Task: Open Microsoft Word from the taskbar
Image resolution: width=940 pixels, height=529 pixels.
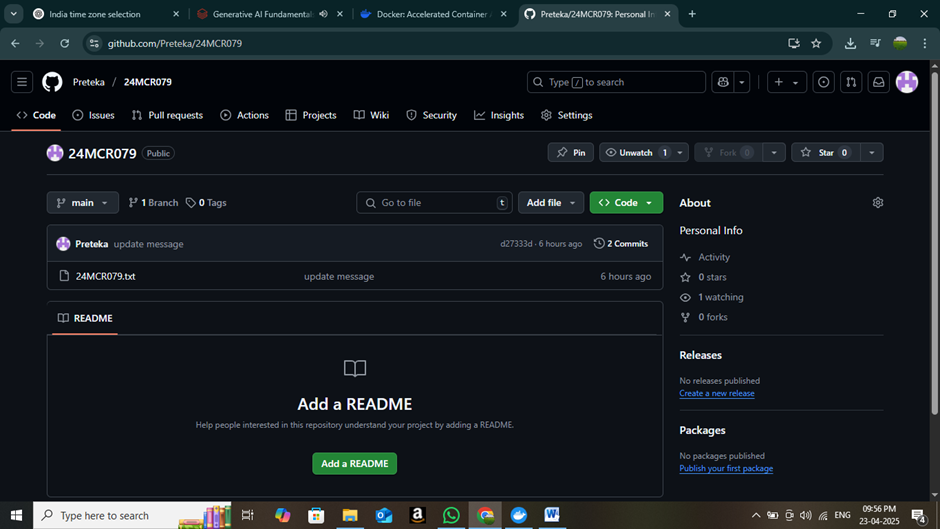Action: [x=552, y=515]
